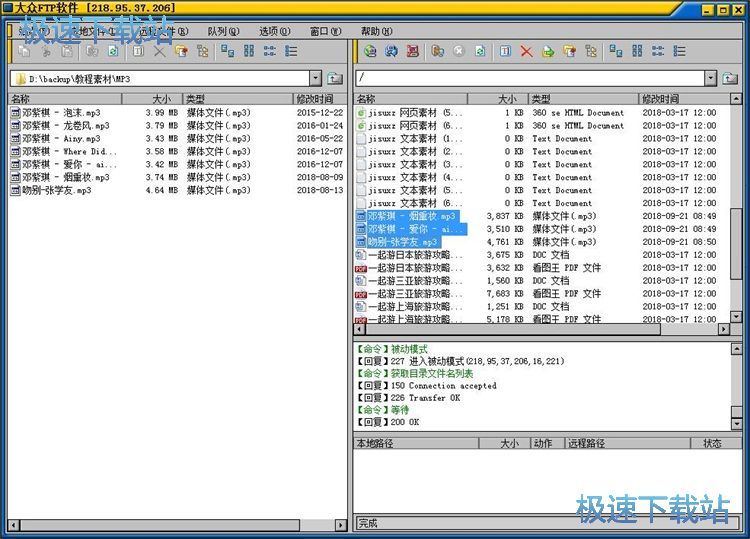Sort local files by 名称 column
Image resolution: width=750 pixels, height=539 pixels.
click(x=65, y=99)
